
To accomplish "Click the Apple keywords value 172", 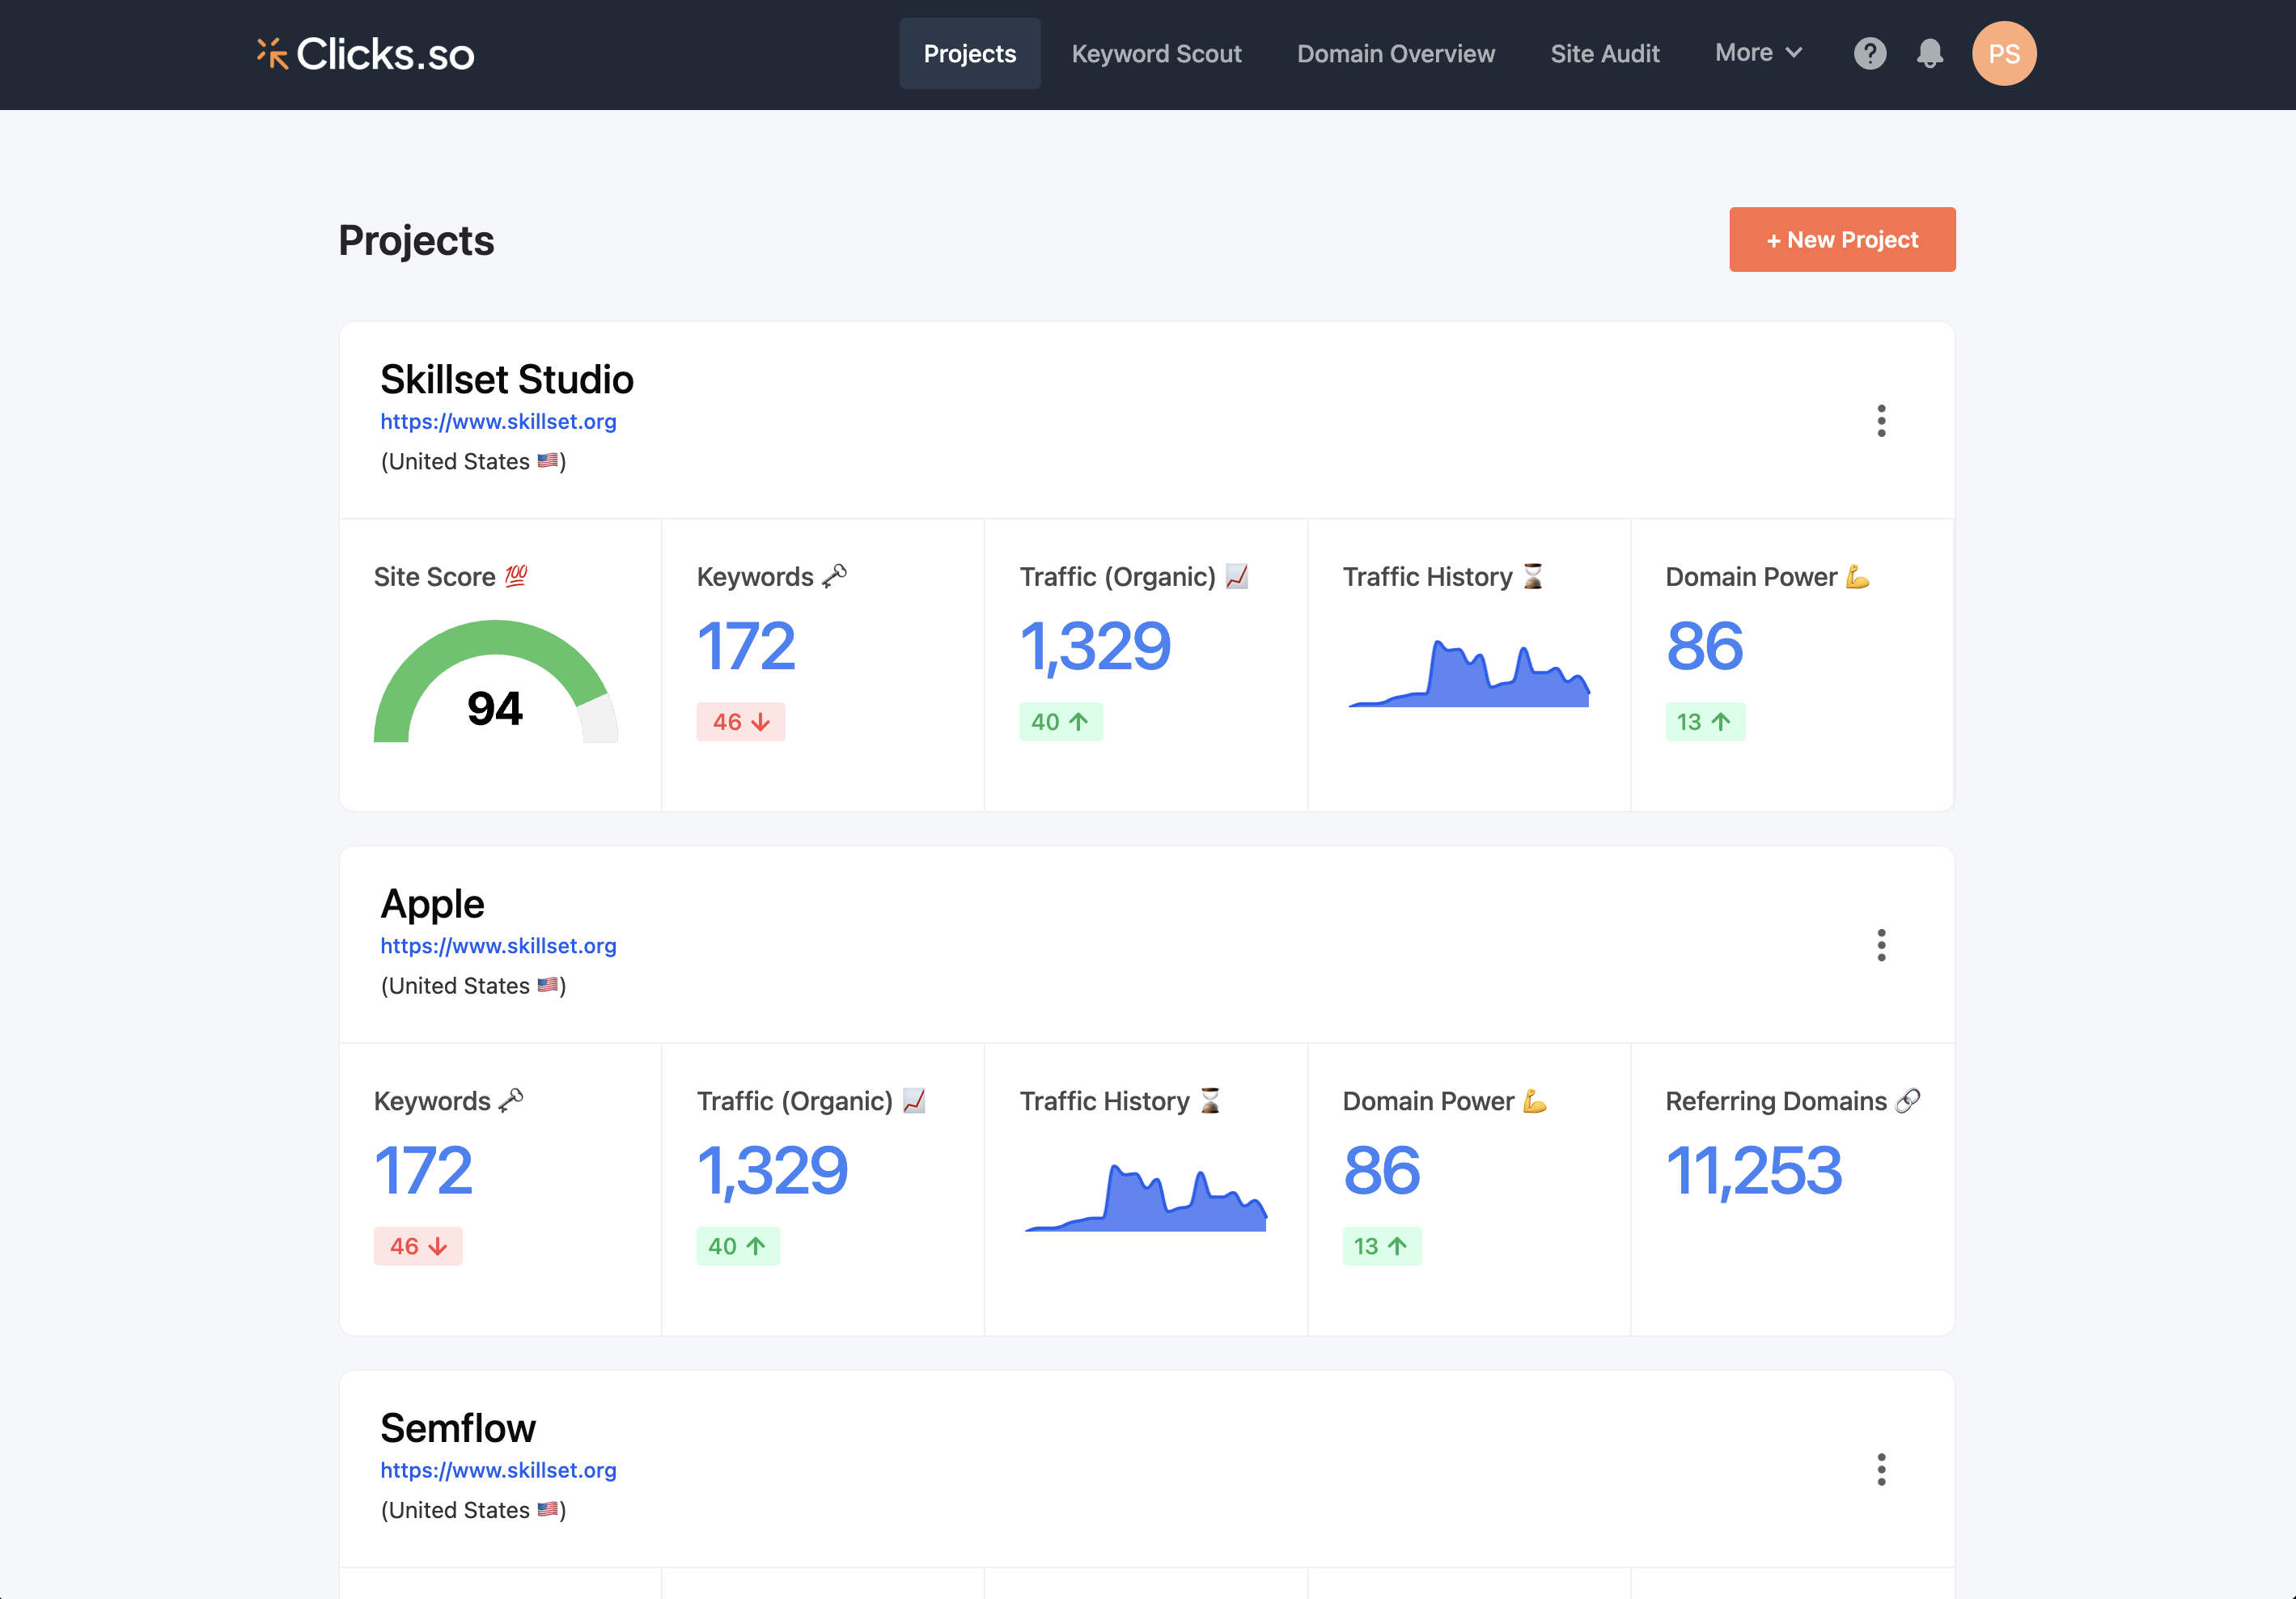I will (423, 1170).
